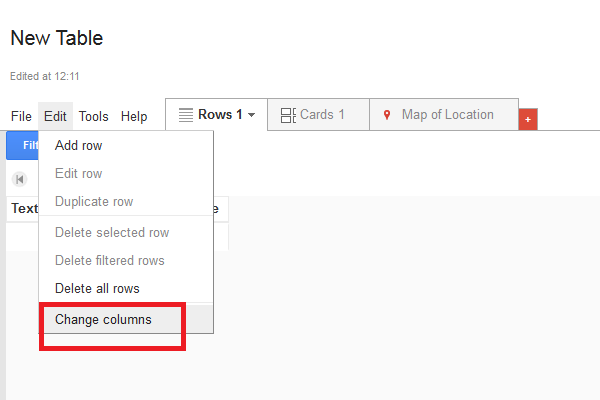Close the open Edit menu

click(x=55, y=116)
